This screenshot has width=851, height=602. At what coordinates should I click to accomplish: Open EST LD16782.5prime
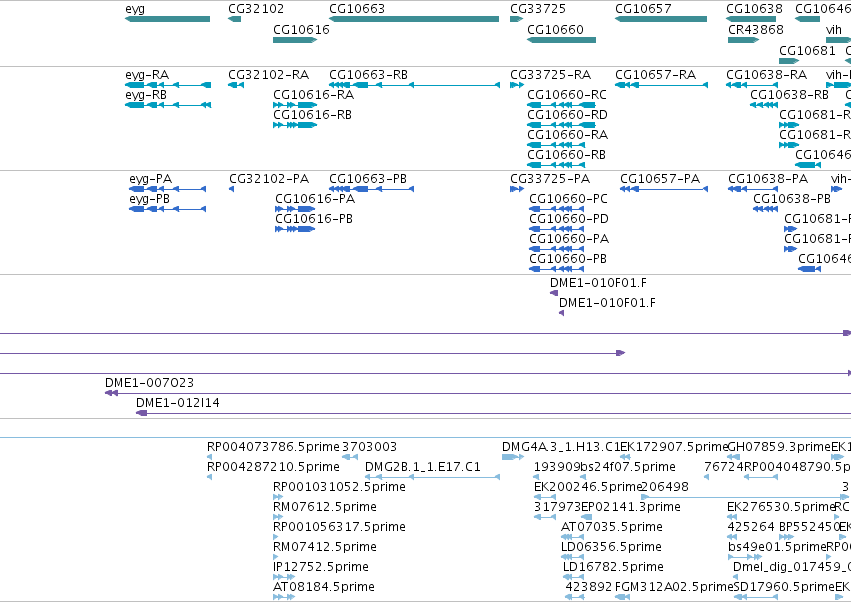pos(613,567)
